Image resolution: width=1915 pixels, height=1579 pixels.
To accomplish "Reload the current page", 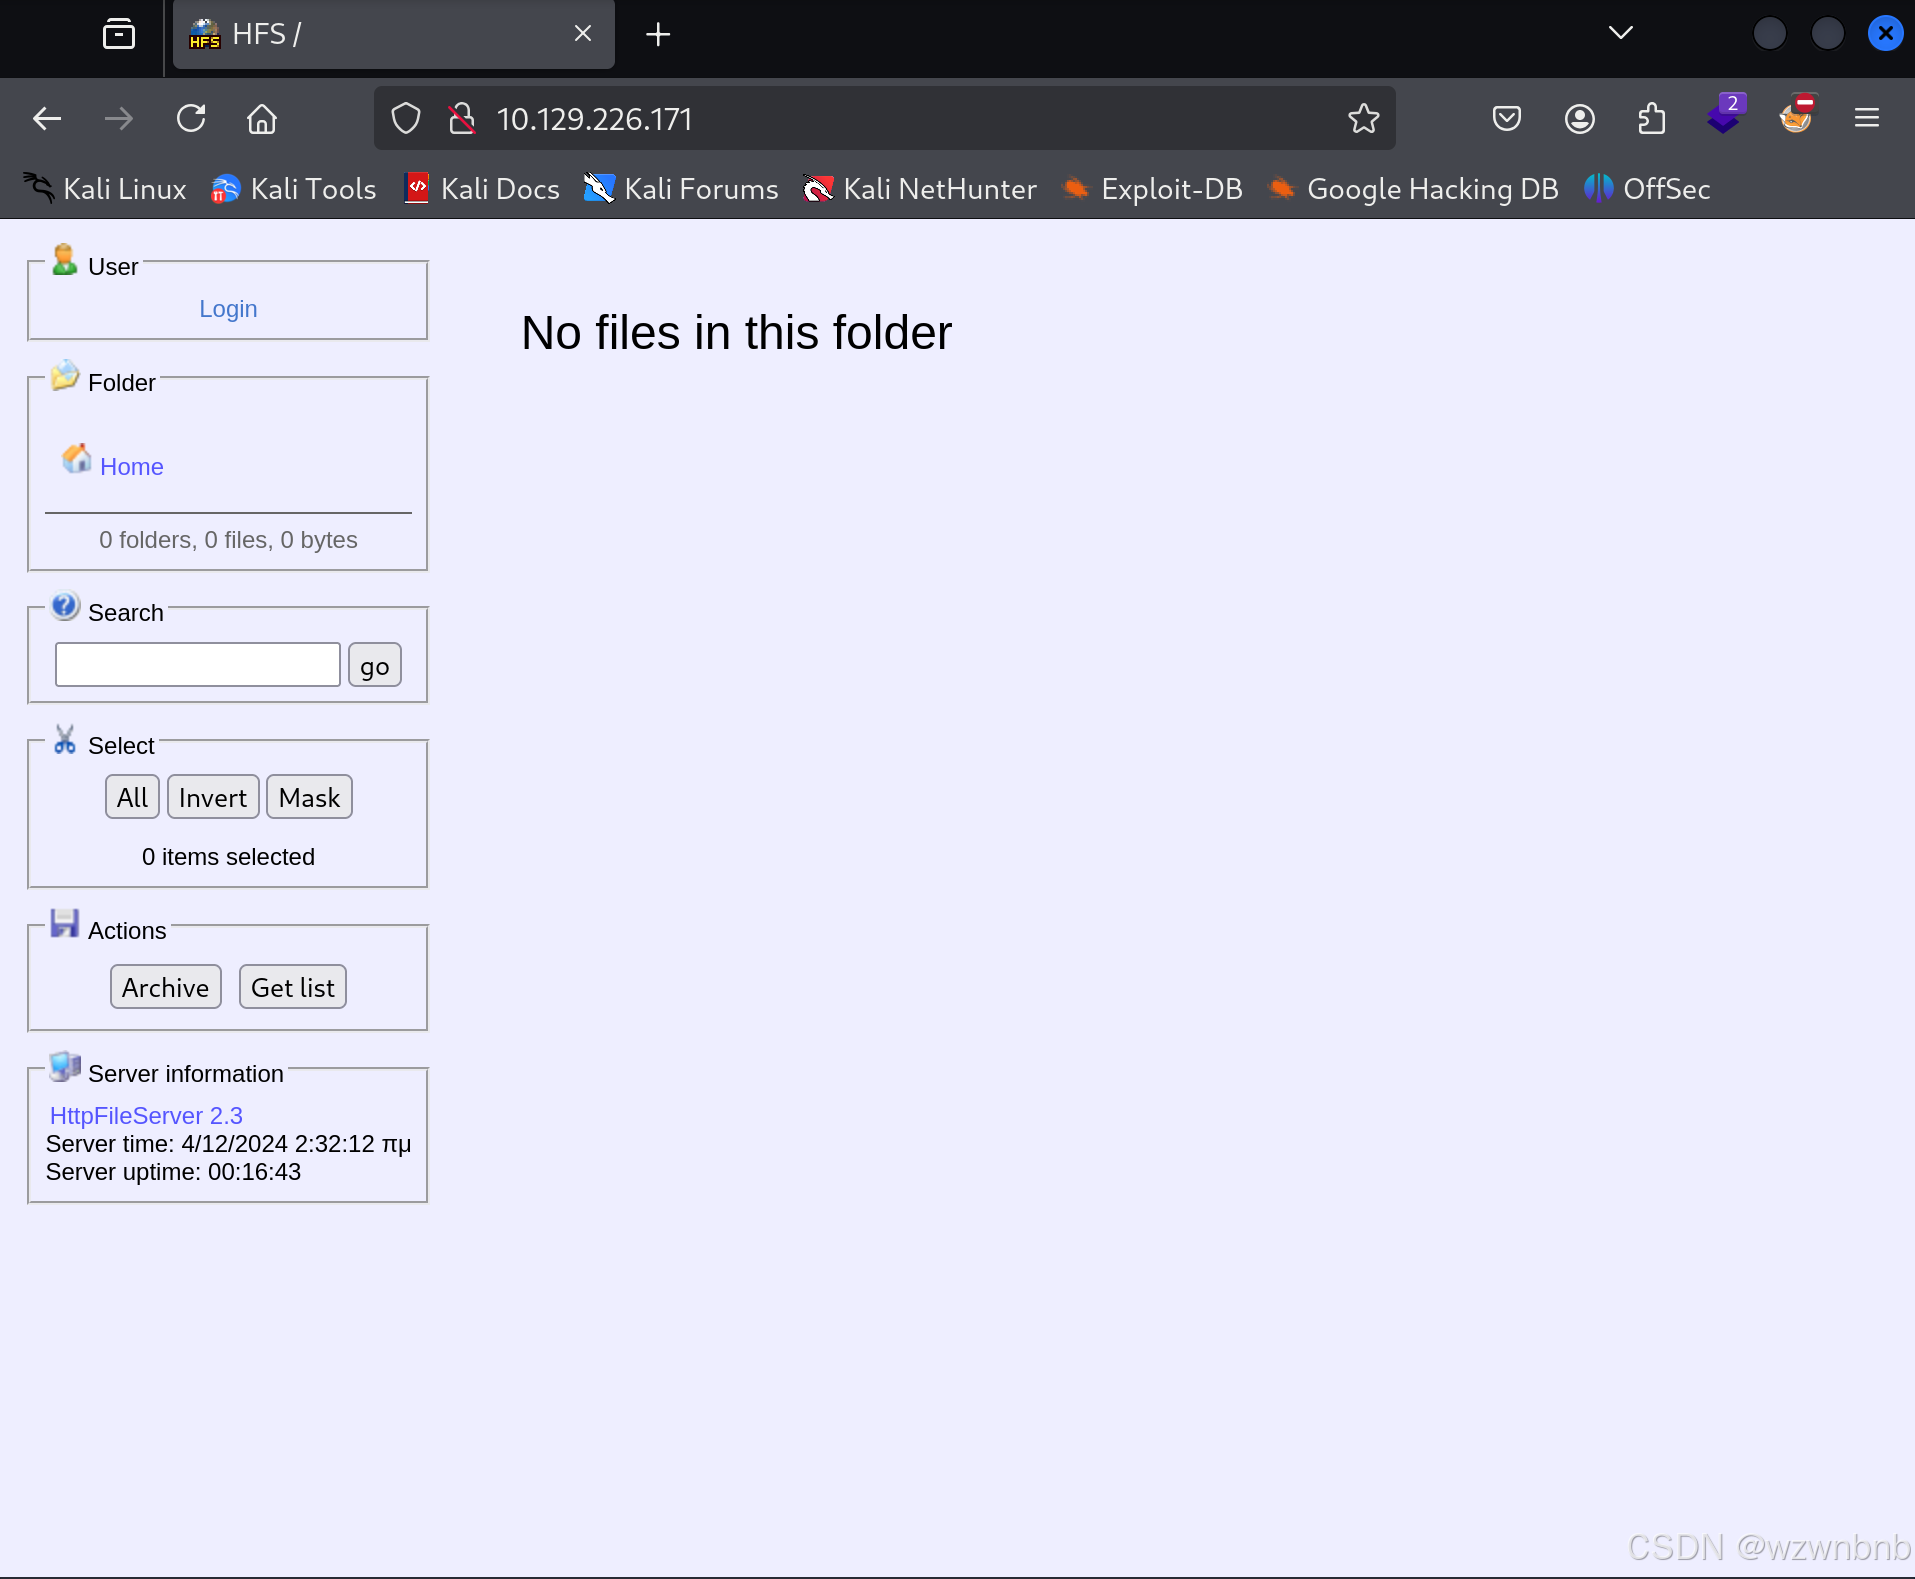I will tap(190, 118).
